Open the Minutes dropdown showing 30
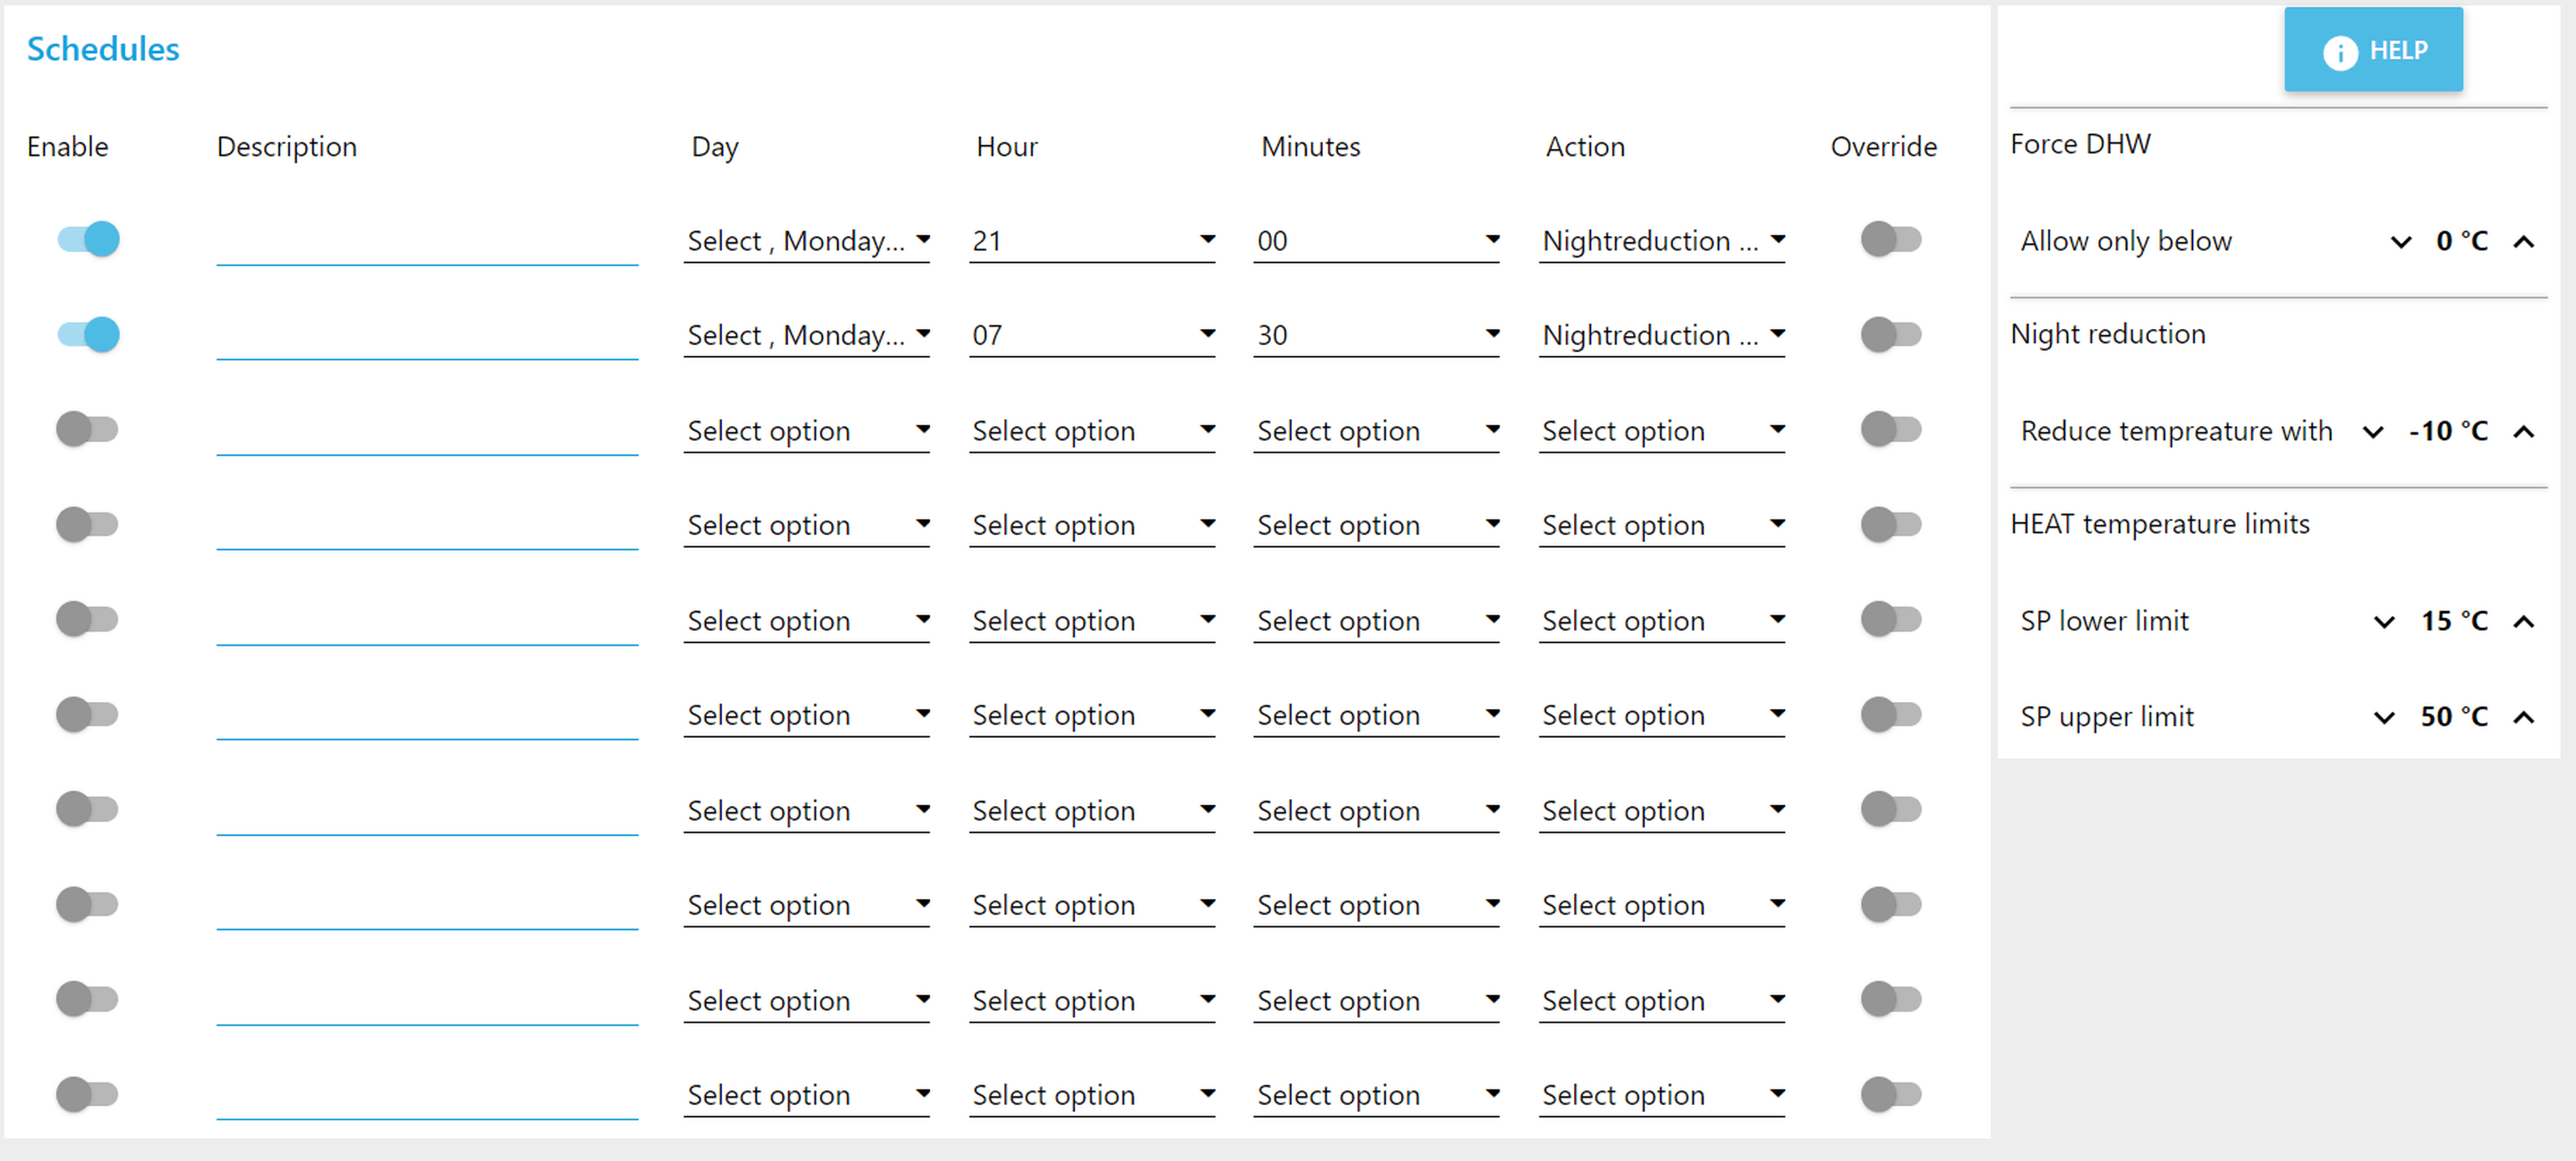The image size is (2576, 1161). point(1376,335)
